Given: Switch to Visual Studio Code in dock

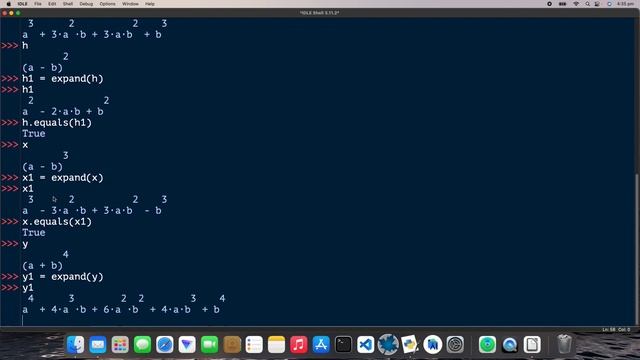Looking at the screenshot, I should pyautogui.click(x=366, y=344).
